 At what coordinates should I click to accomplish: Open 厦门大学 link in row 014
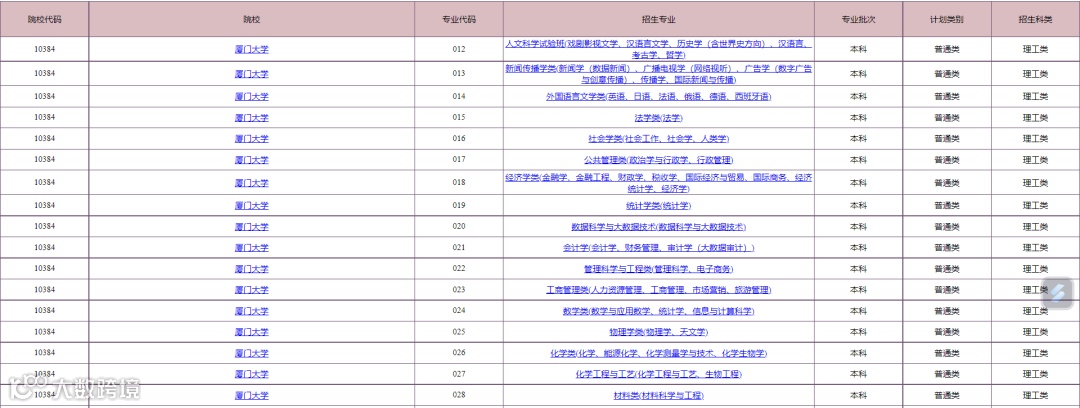(x=251, y=96)
